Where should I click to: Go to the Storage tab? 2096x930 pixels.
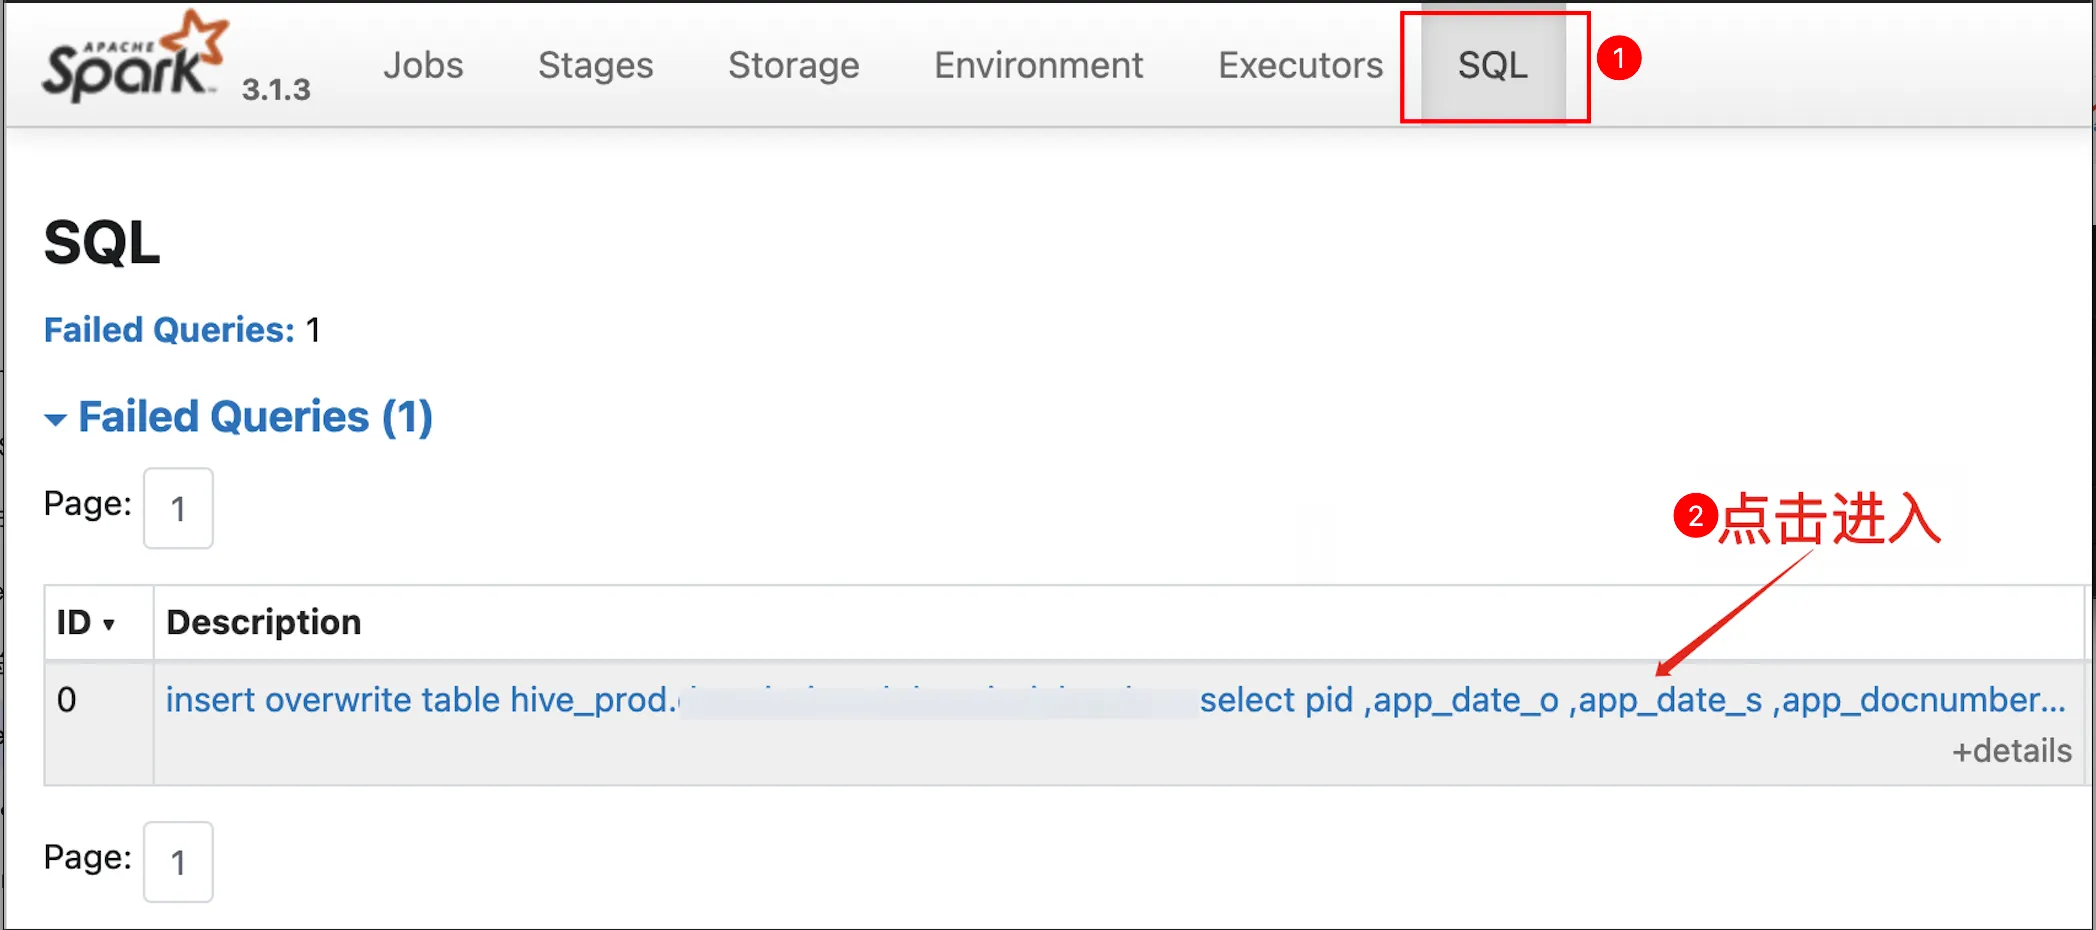pyautogui.click(x=793, y=66)
